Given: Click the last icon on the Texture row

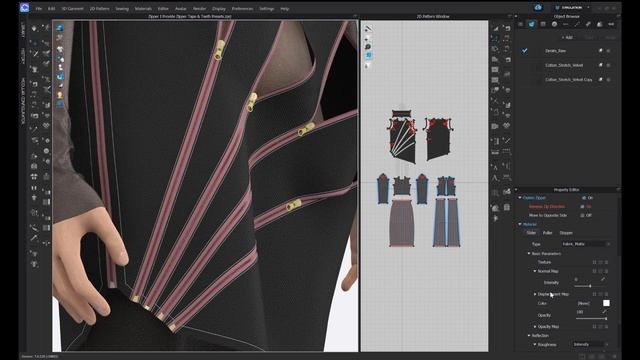Looking at the screenshot, I should click(607, 262).
